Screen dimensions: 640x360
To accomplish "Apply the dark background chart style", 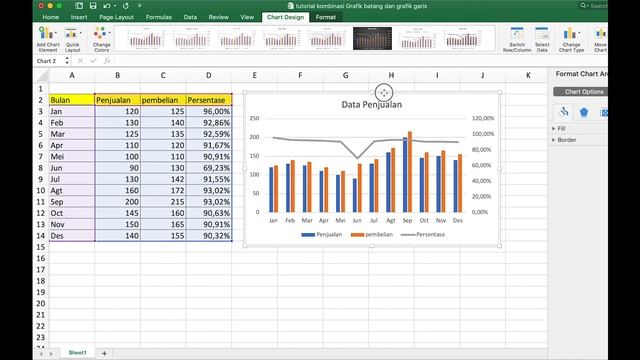I will pyautogui.click(x=372, y=38).
